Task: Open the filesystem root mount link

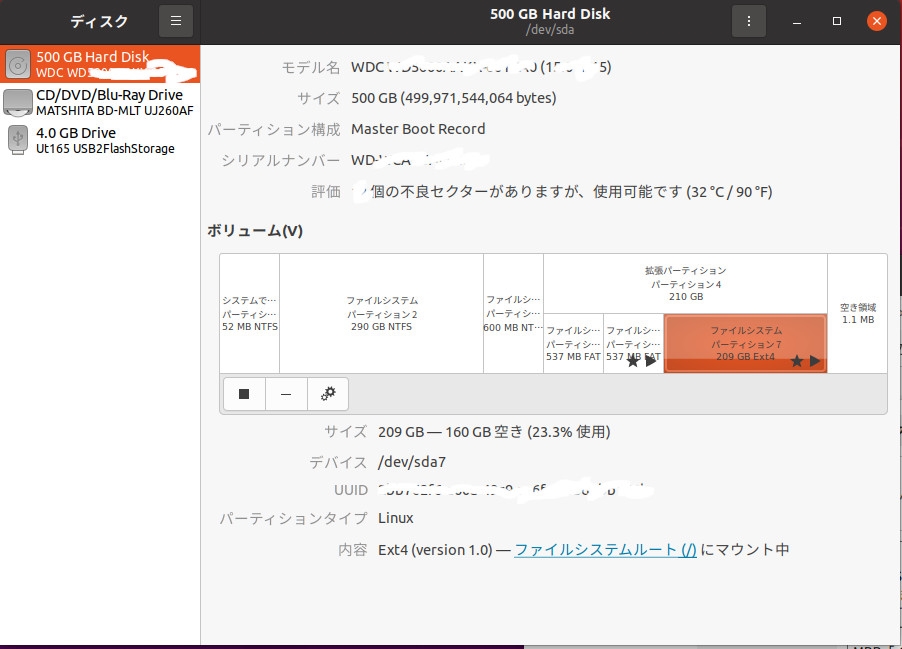Action: point(605,550)
